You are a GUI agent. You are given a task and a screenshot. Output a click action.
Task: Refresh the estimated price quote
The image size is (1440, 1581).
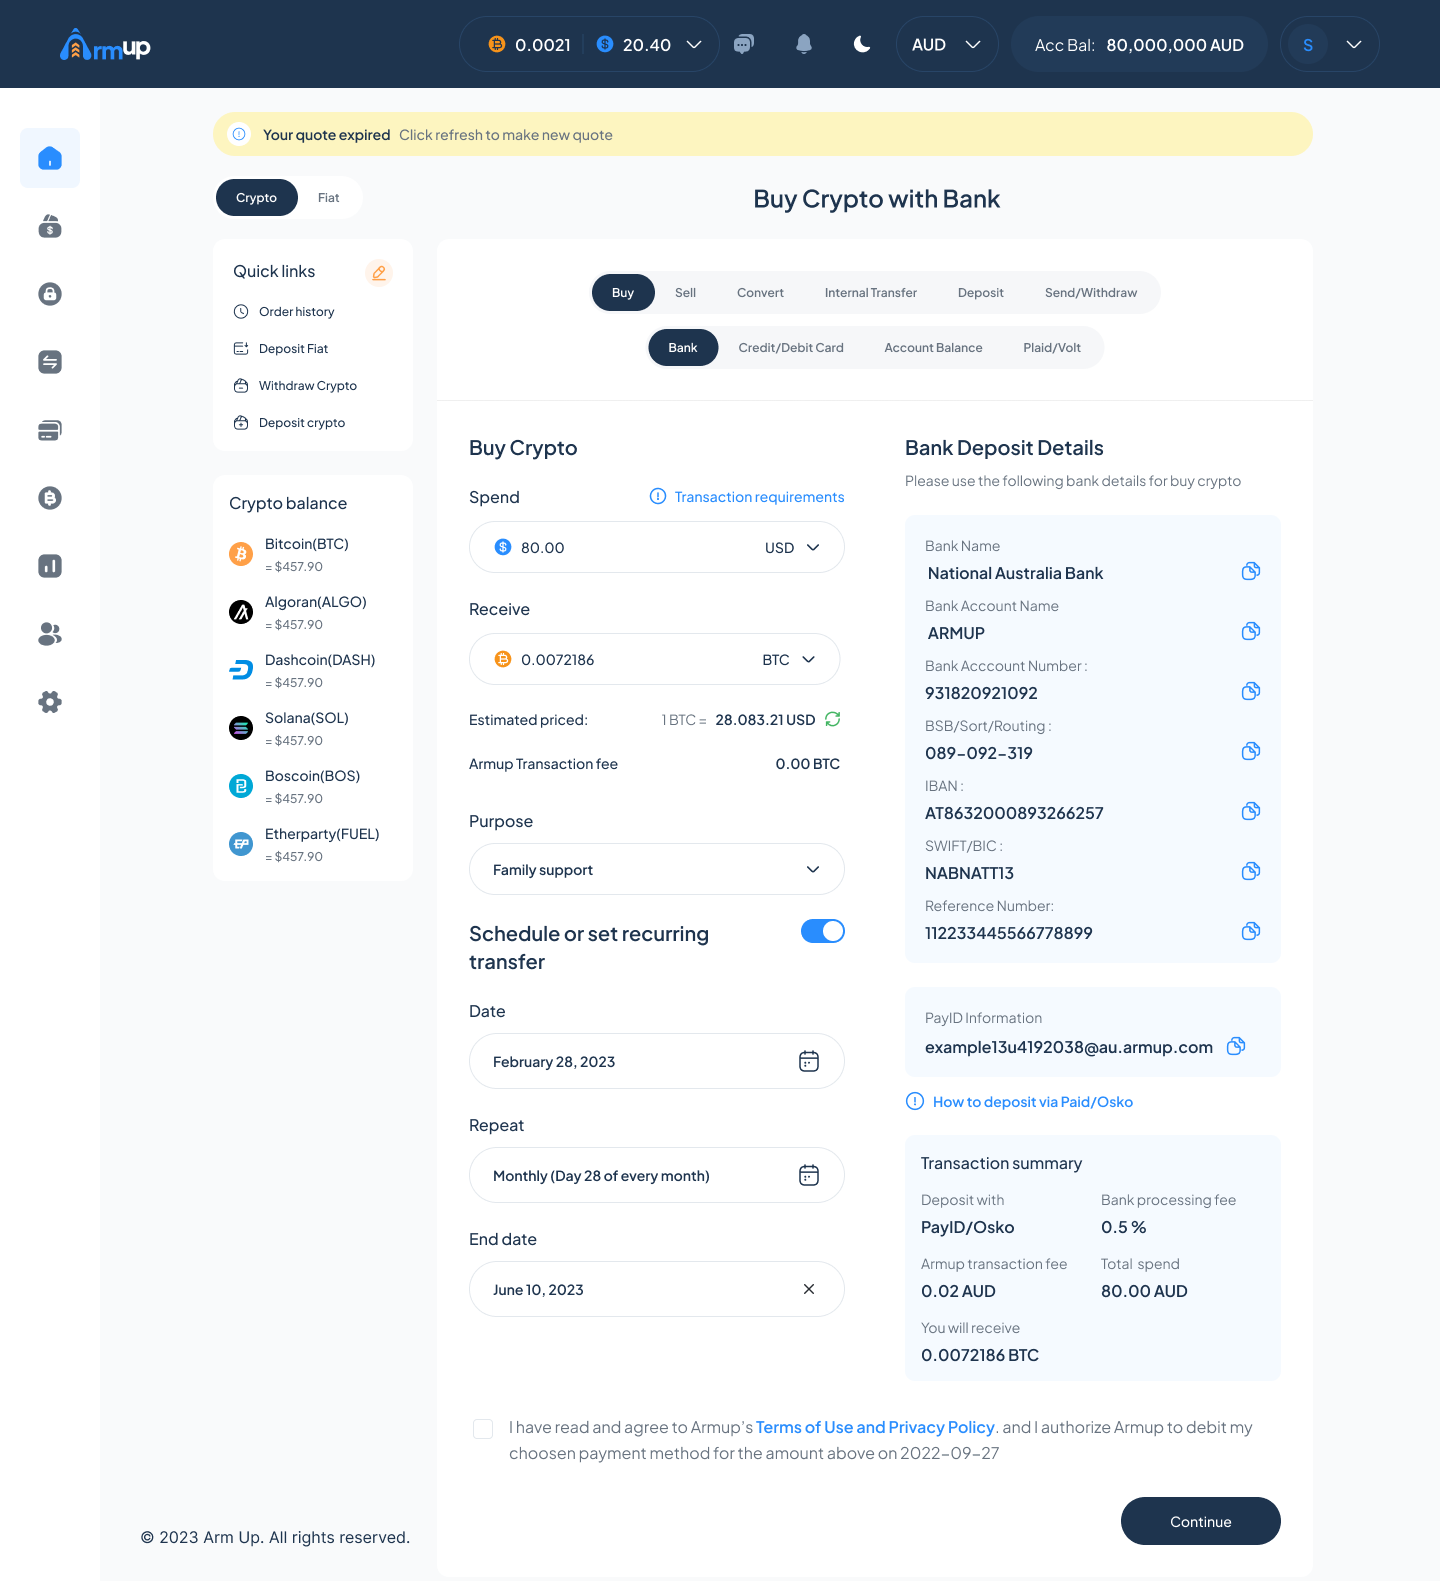pyautogui.click(x=833, y=719)
